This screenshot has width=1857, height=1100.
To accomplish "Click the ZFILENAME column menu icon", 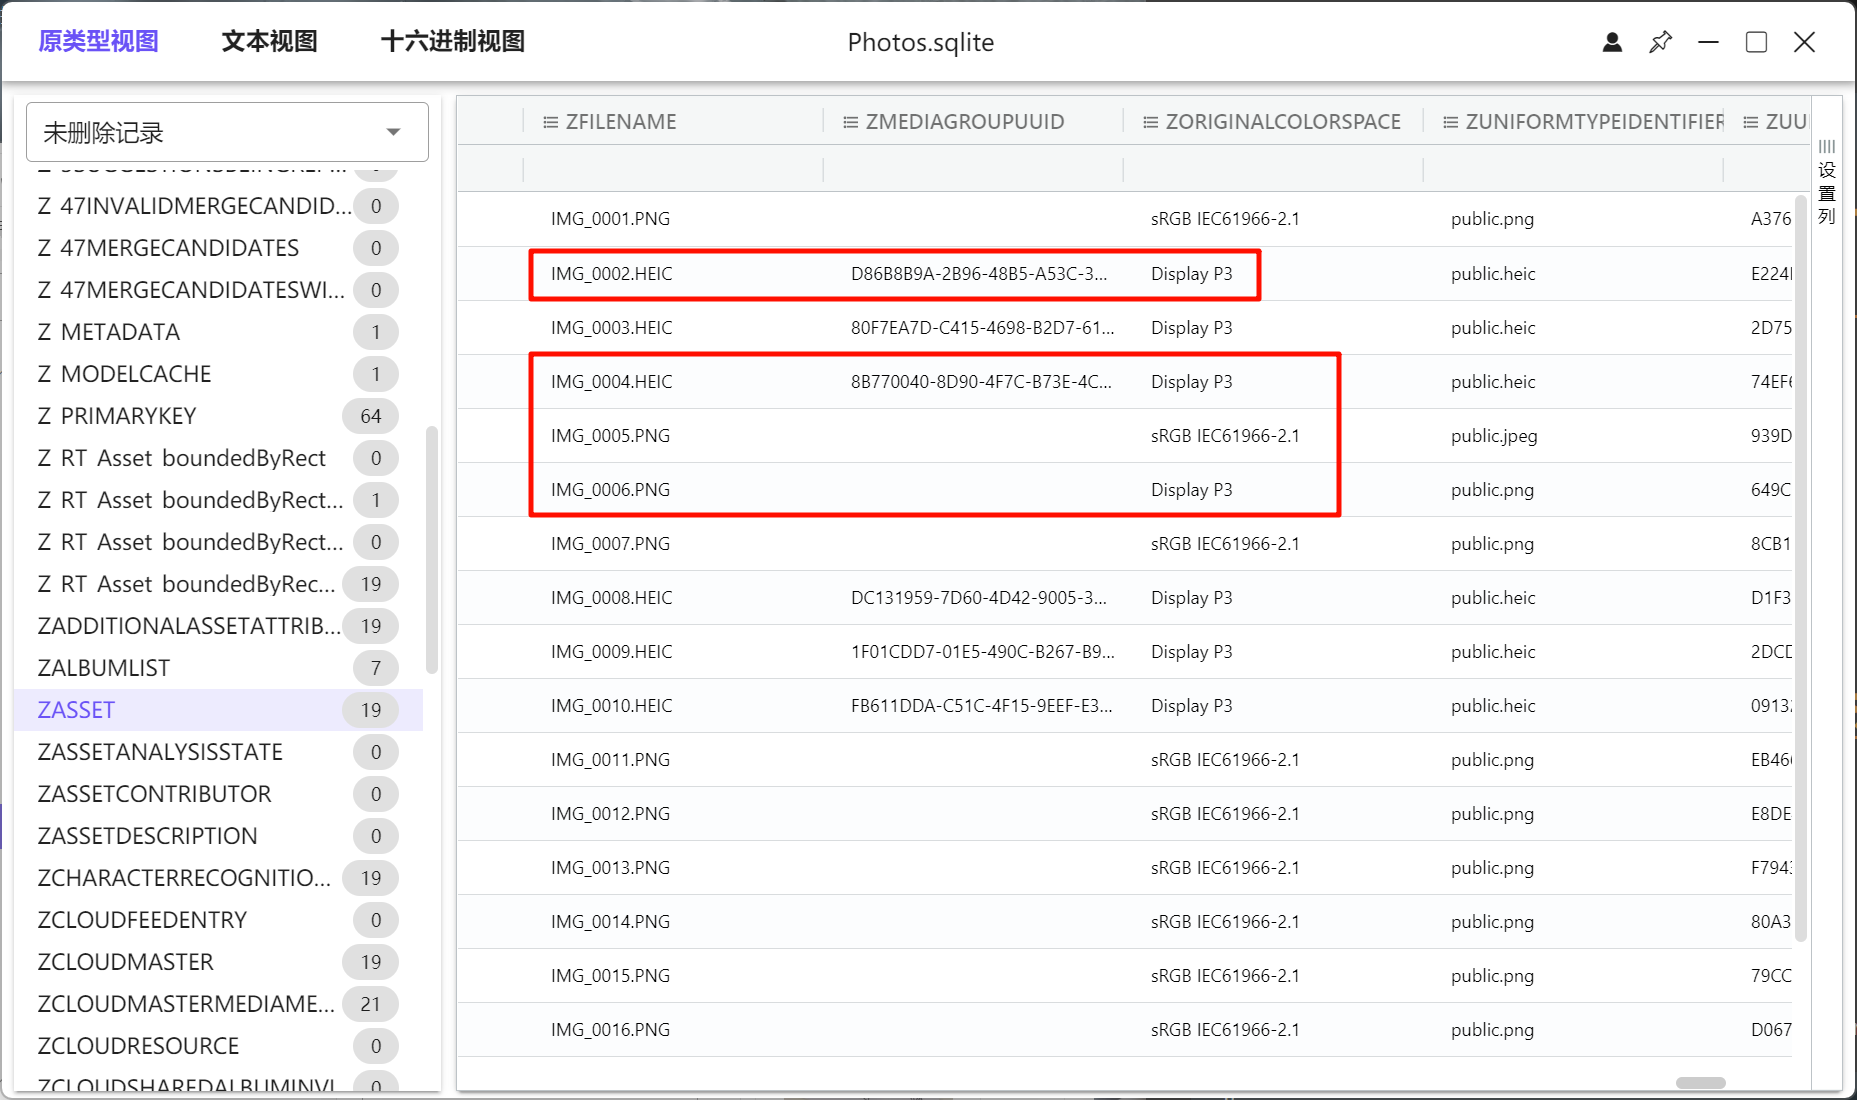I will click(x=550, y=122).
